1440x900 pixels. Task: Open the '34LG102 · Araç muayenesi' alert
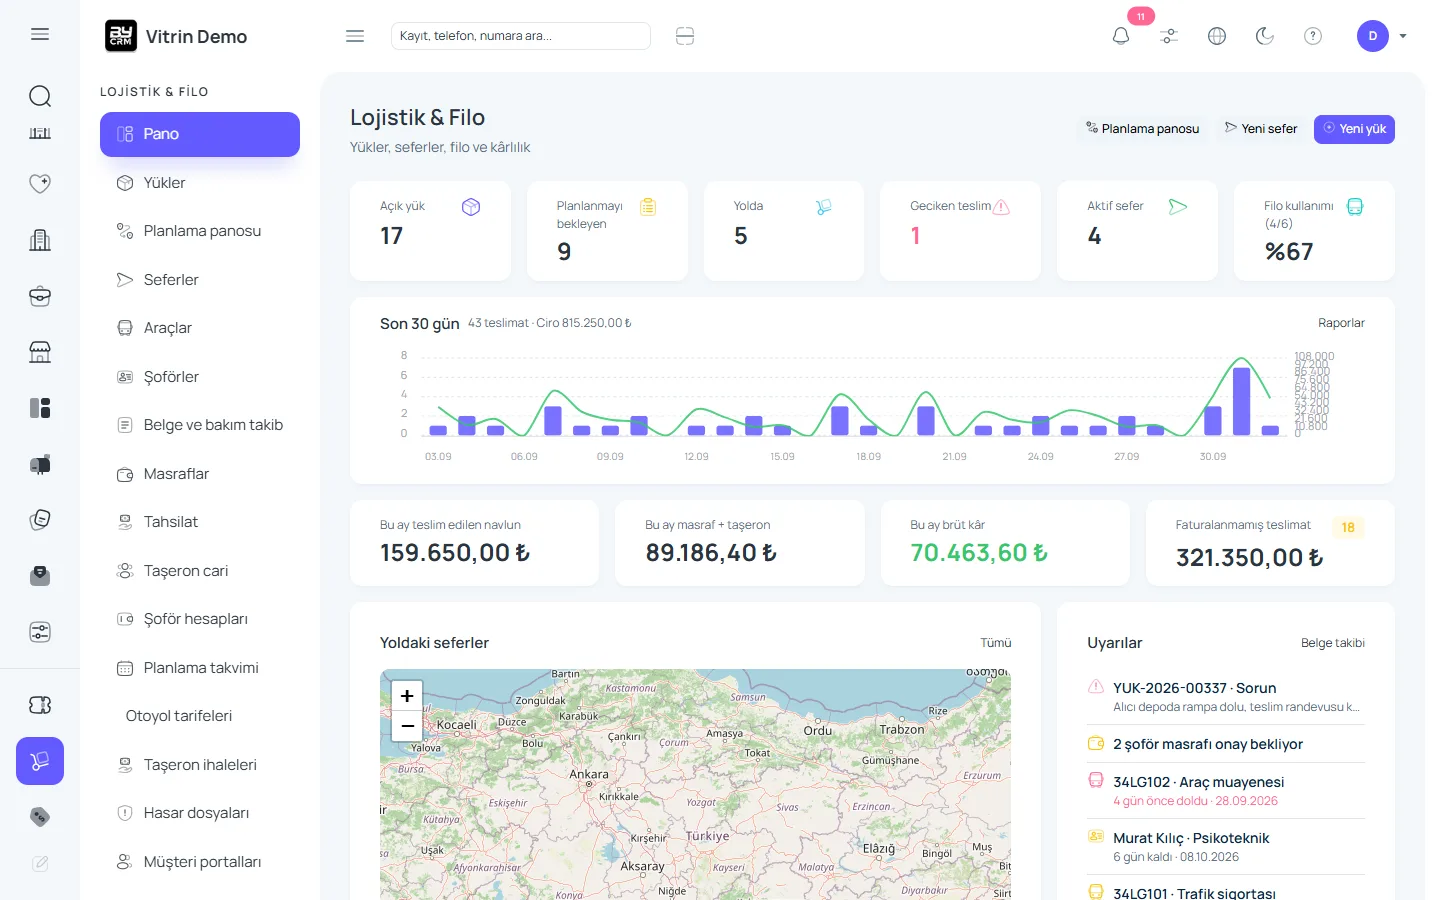1226,791
